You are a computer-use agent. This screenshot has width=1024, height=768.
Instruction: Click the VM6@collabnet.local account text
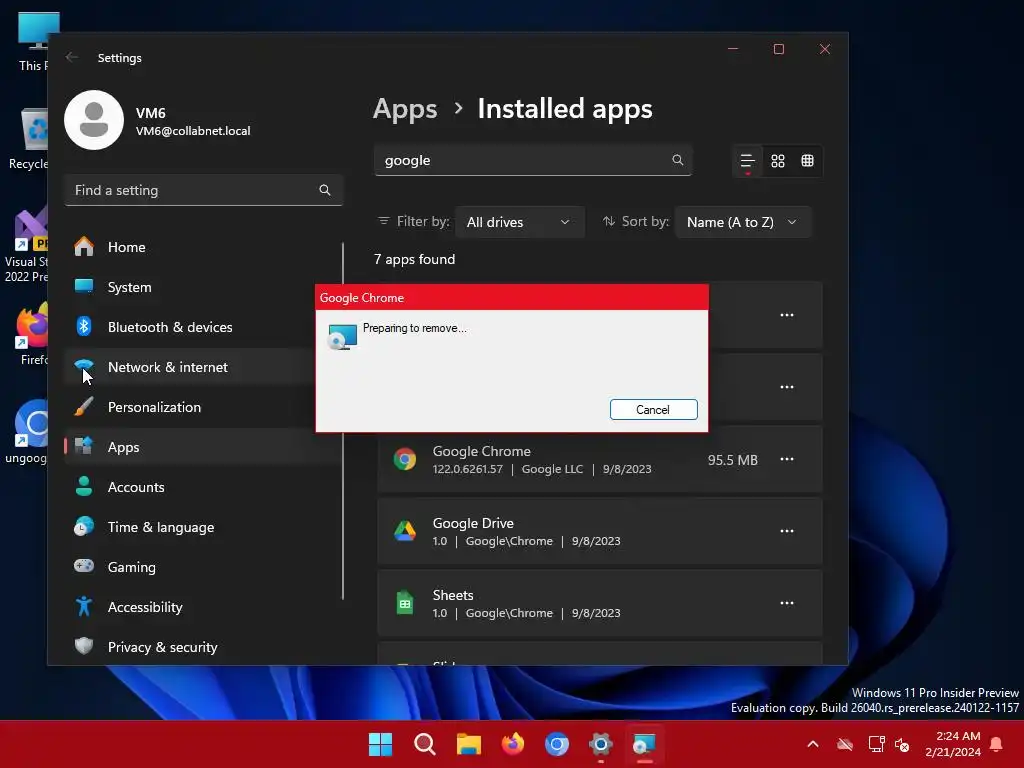[193, 131]
